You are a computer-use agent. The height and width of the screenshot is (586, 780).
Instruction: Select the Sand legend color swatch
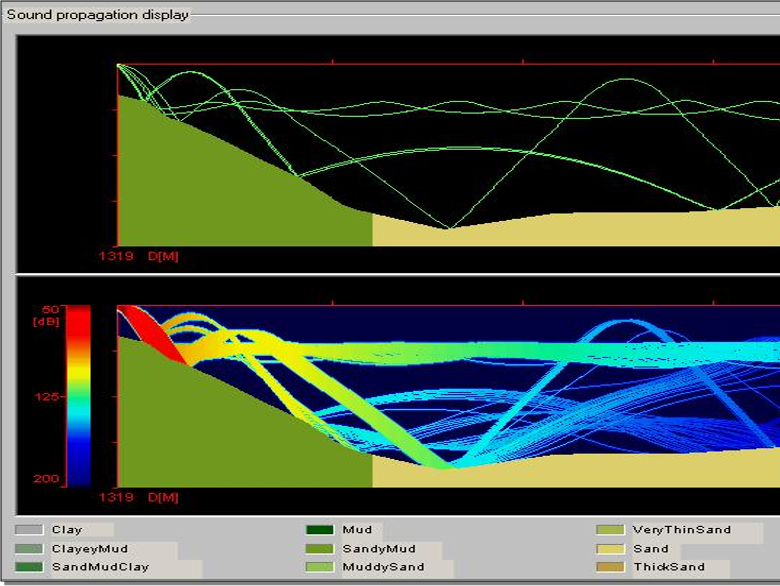(610, 549)
